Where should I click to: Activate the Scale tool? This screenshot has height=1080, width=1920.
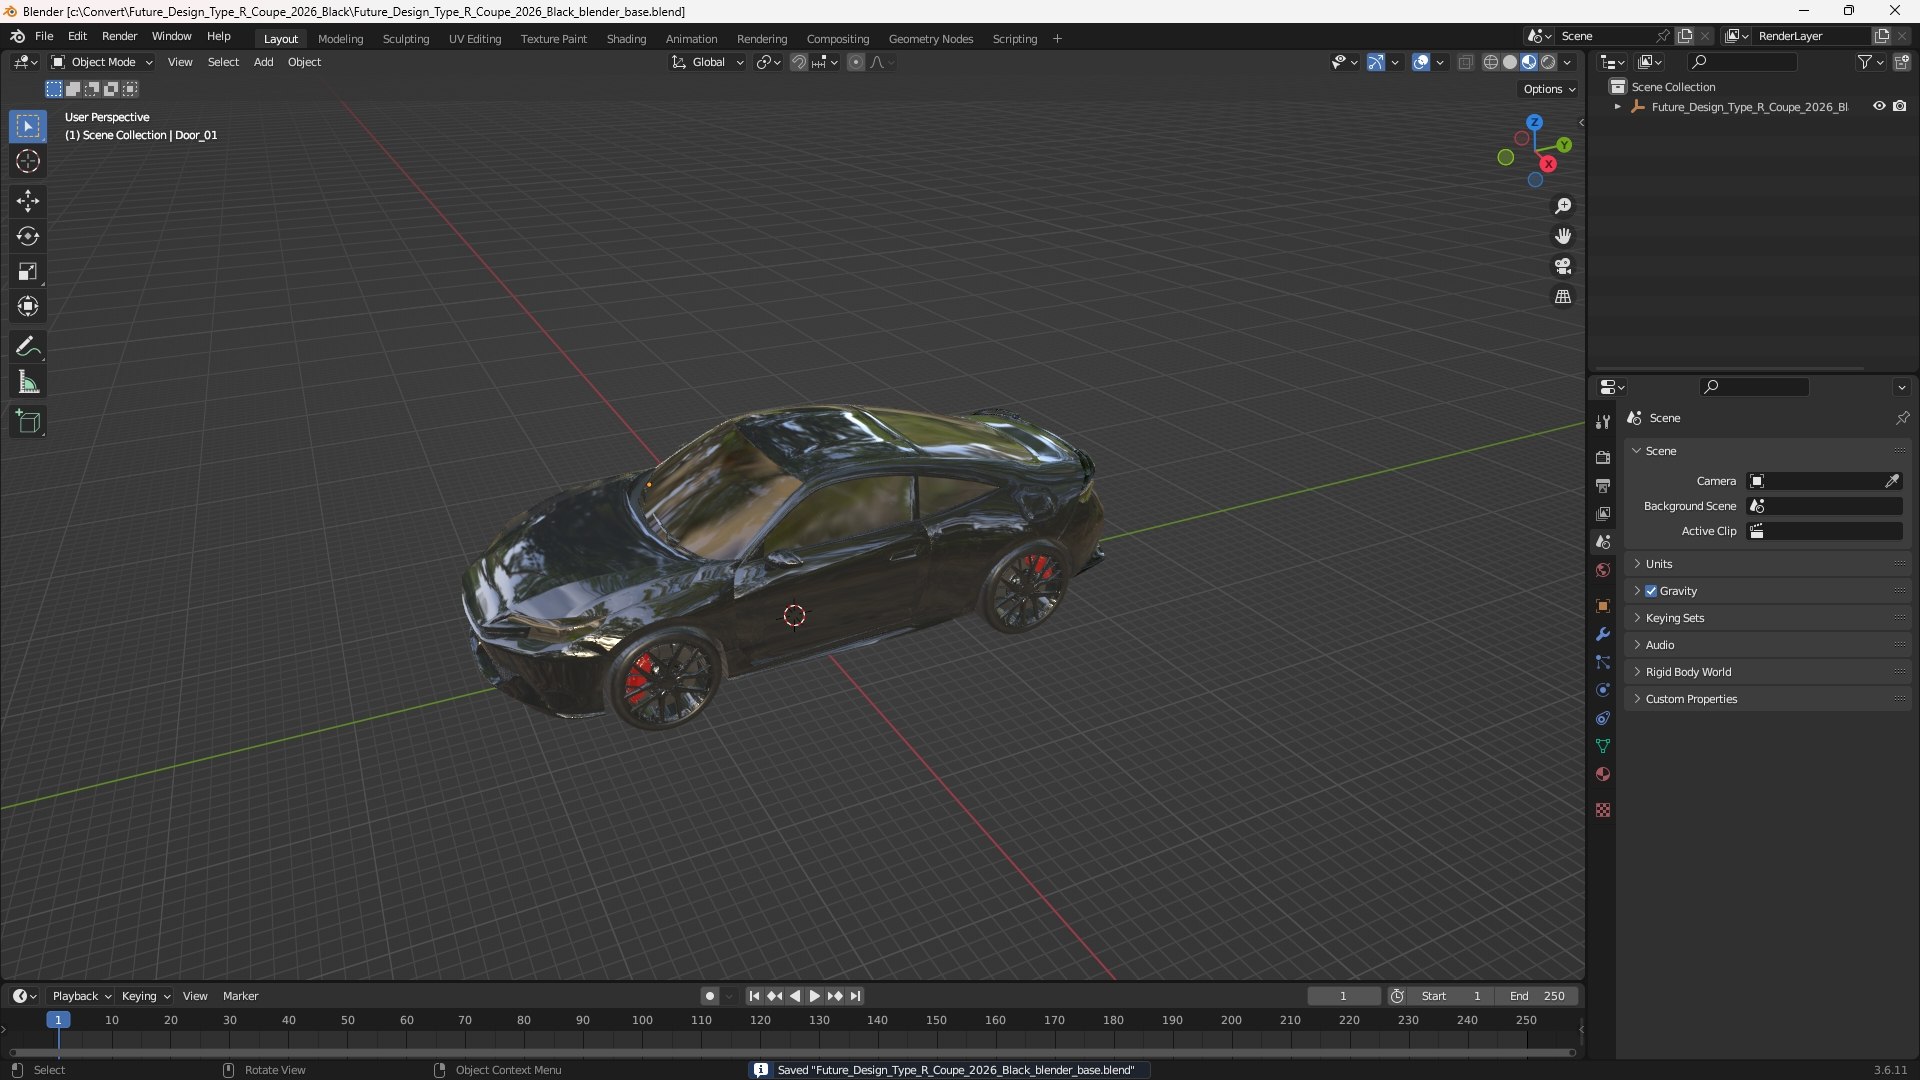28,271
